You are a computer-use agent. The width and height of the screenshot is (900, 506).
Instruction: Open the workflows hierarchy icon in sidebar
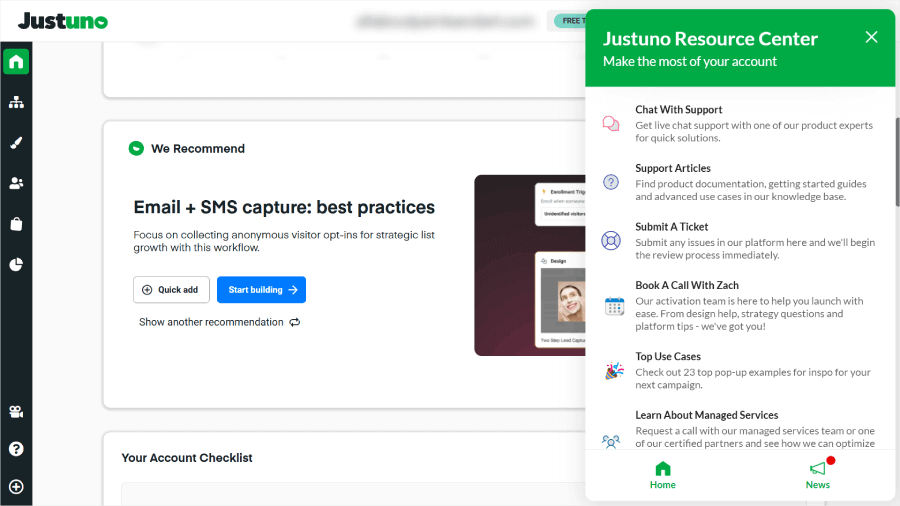pyautogui.click(x=16, y=102)
